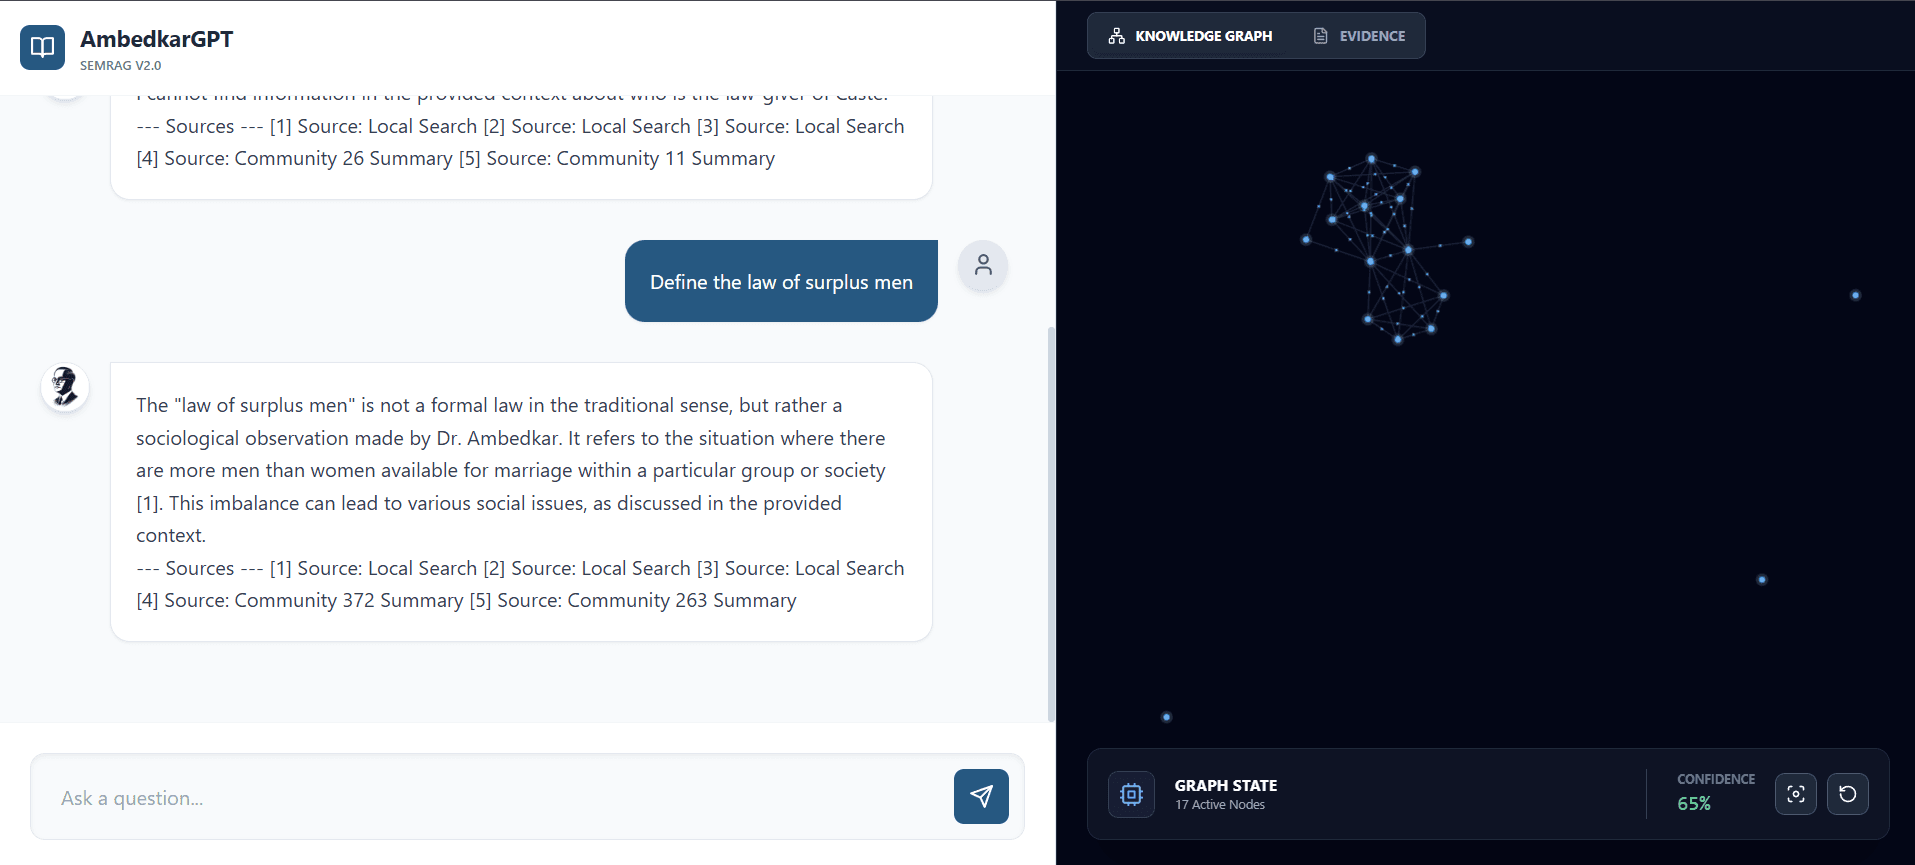Click the AmbedkarGPT book logo icon

click(42, 48)
